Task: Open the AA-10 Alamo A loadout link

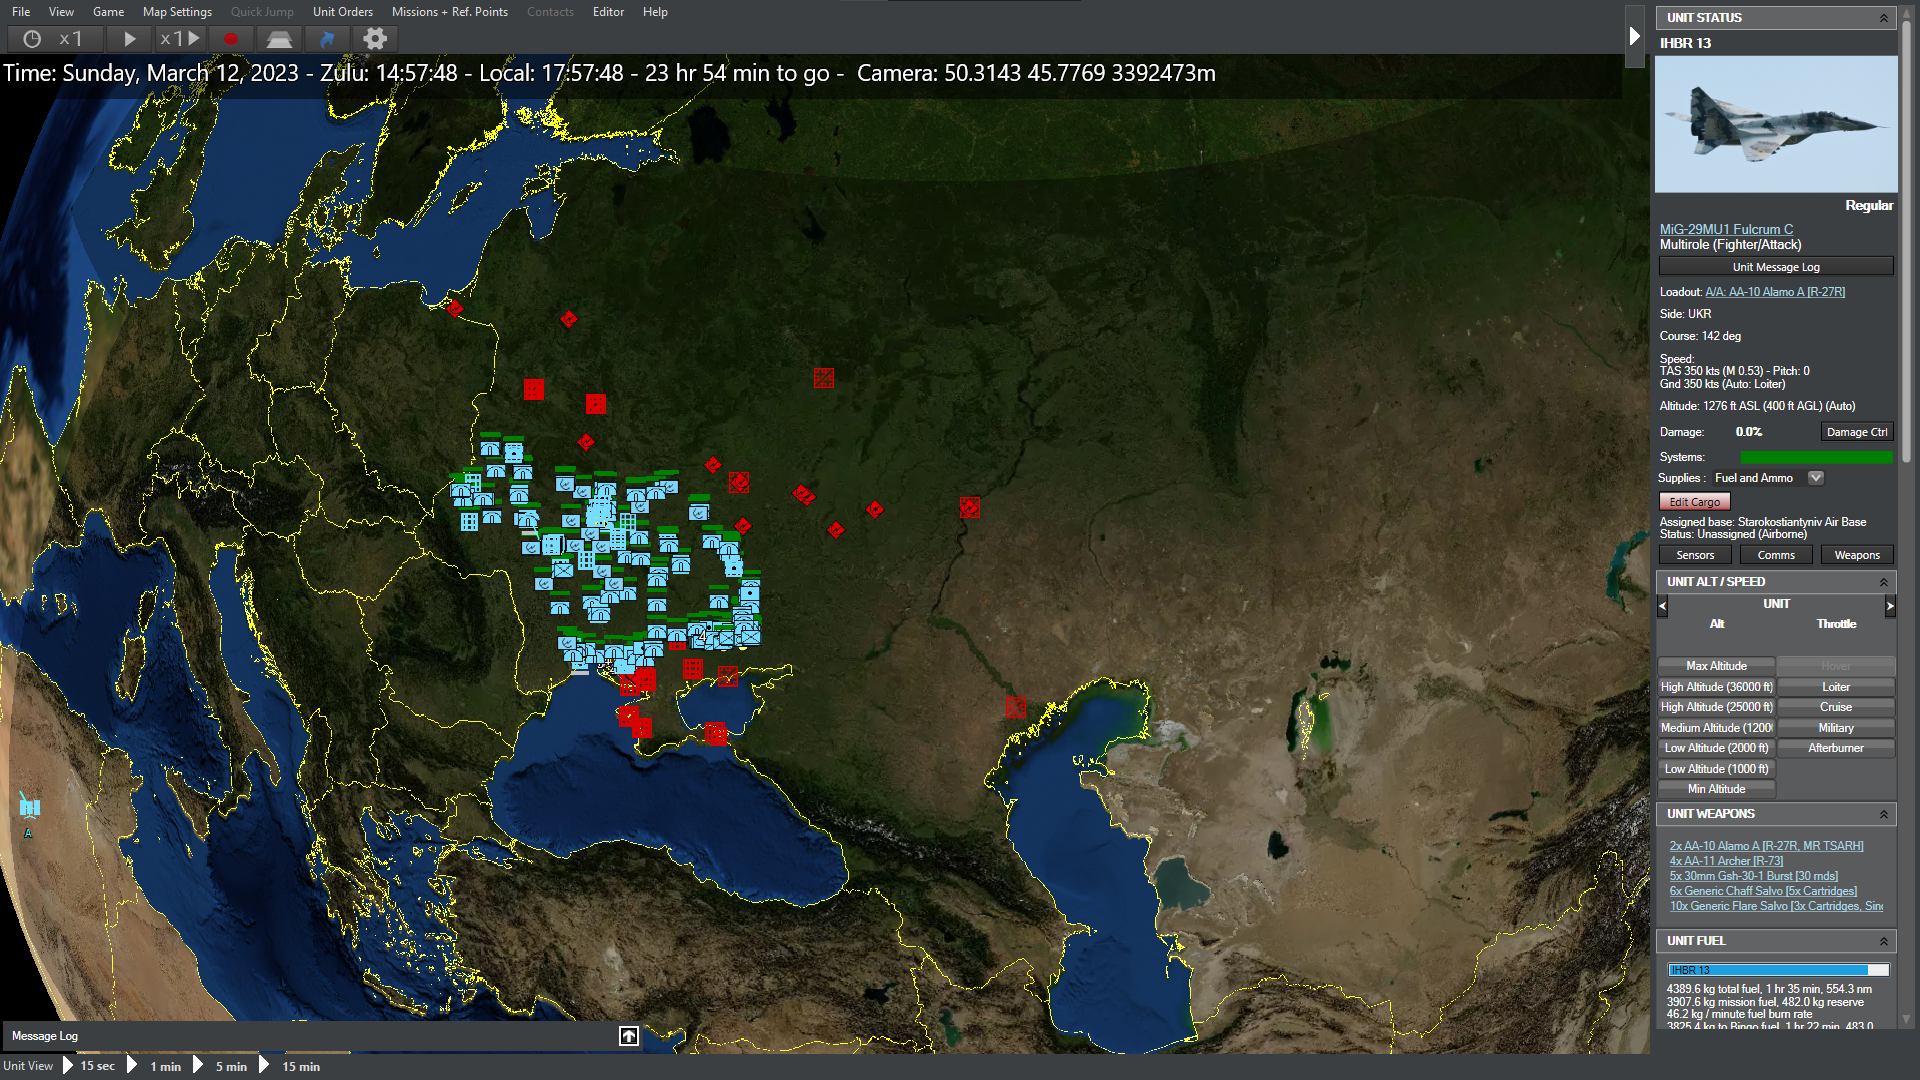Action: (x=1775, y=292)
